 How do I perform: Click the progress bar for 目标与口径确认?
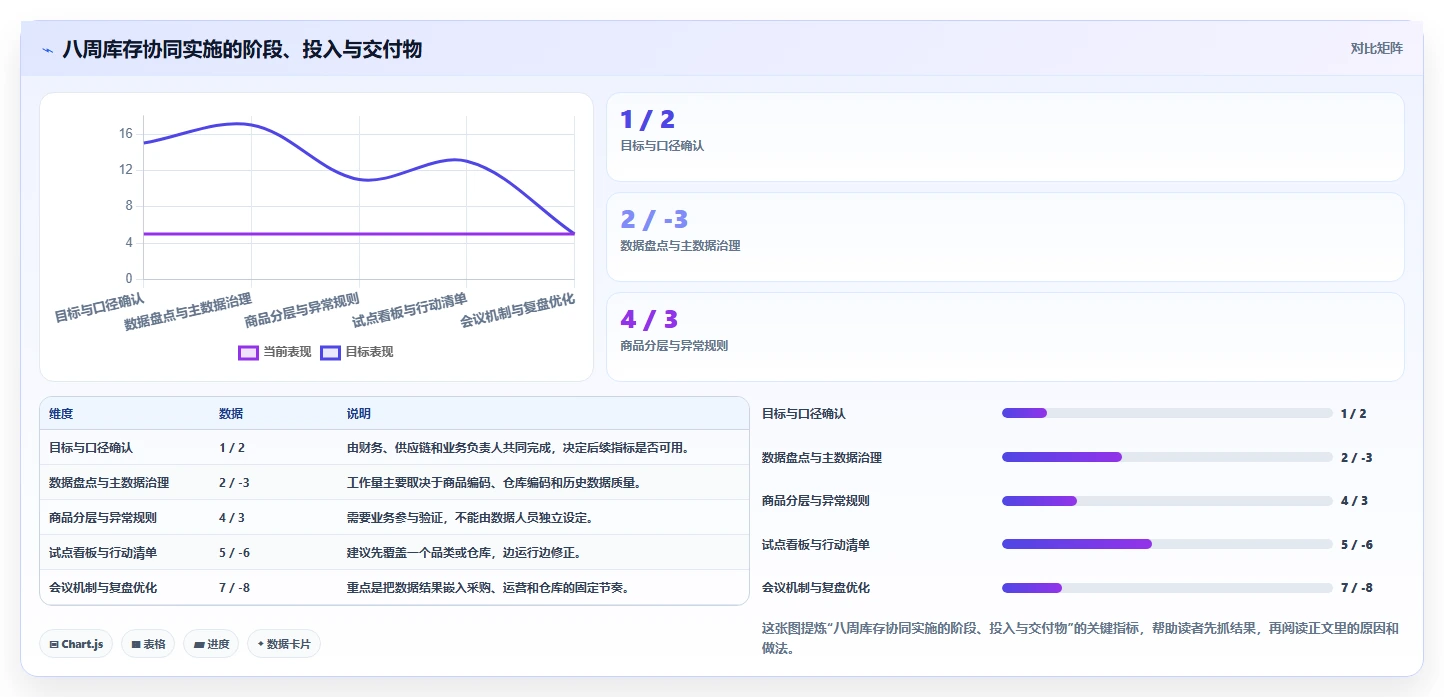pyautogui.click(x=1167, y=413)
